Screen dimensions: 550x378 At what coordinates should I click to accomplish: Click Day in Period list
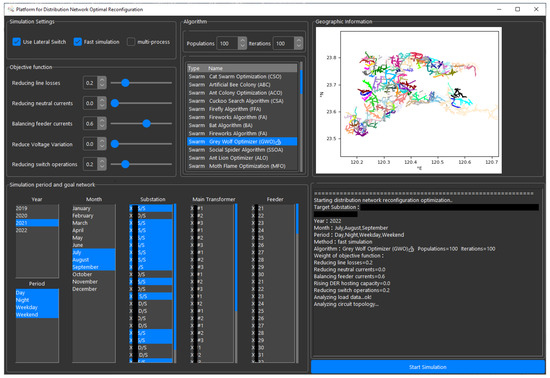click(x=36, y=293)
